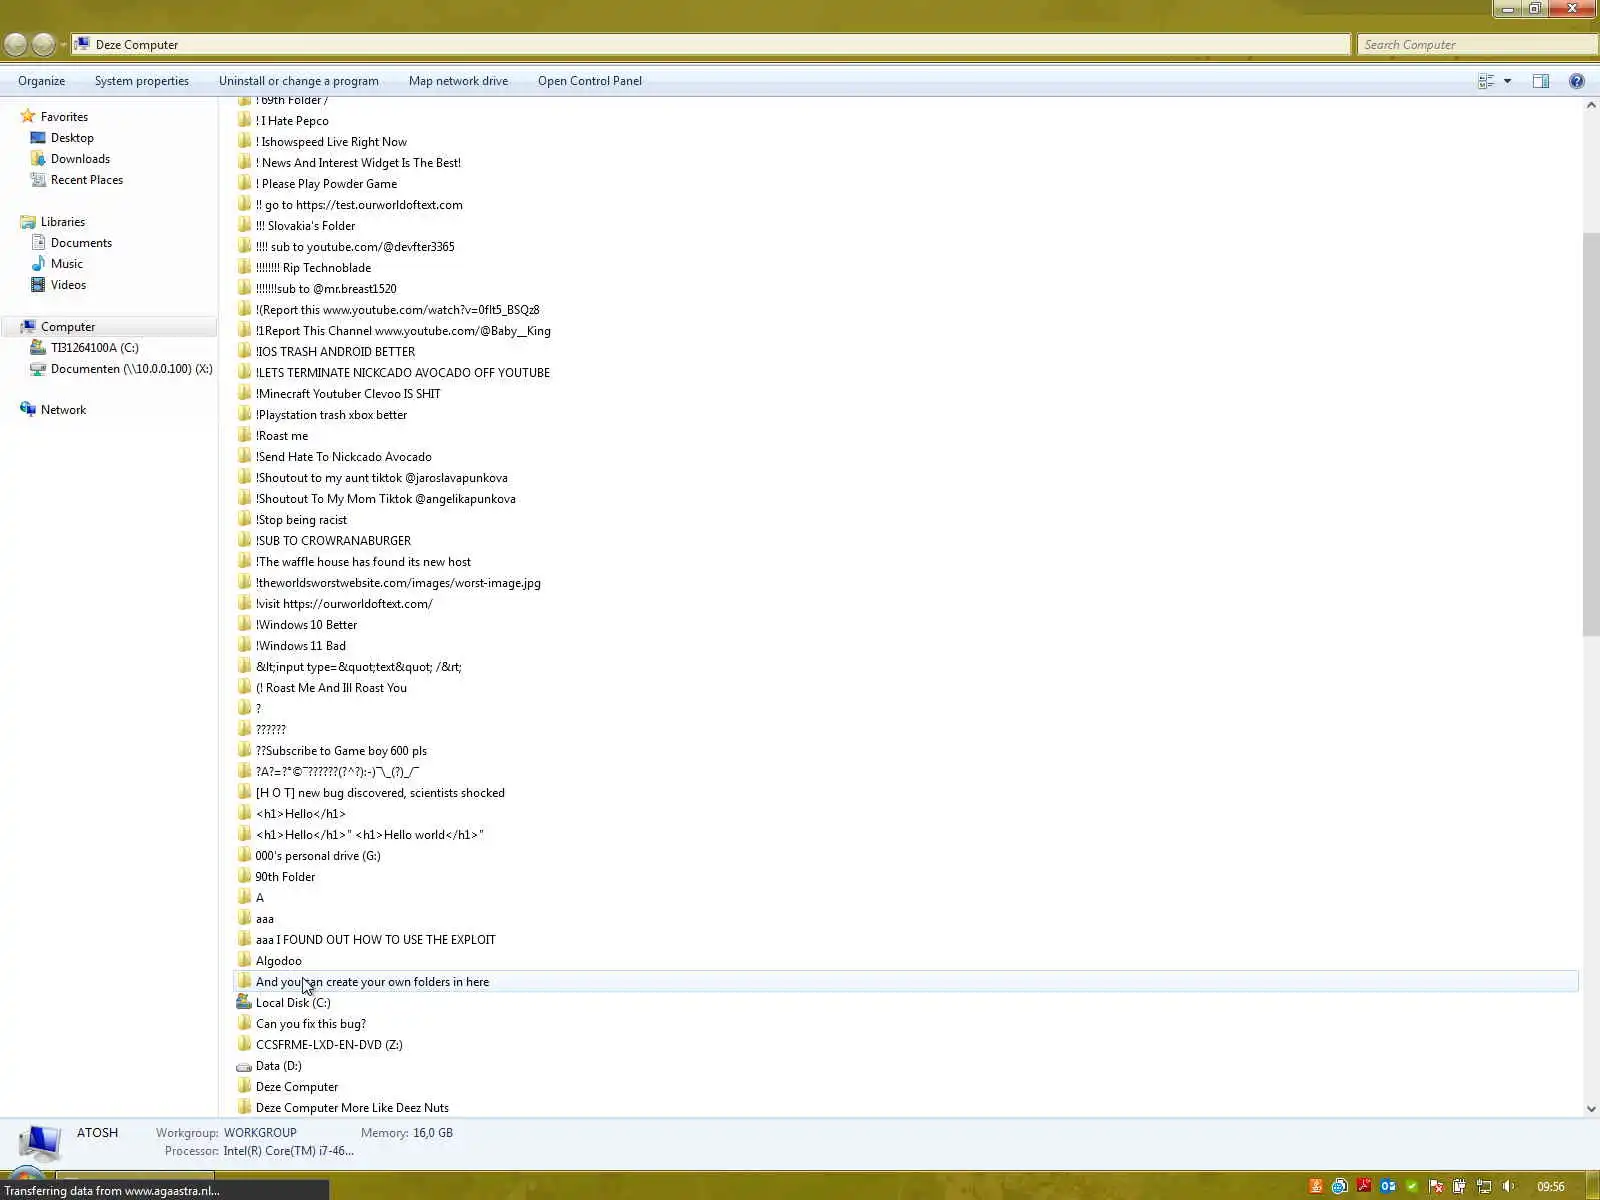Toggle the preview pane button
This screenshot has width=1600, height=1200.
(1541, 81)
